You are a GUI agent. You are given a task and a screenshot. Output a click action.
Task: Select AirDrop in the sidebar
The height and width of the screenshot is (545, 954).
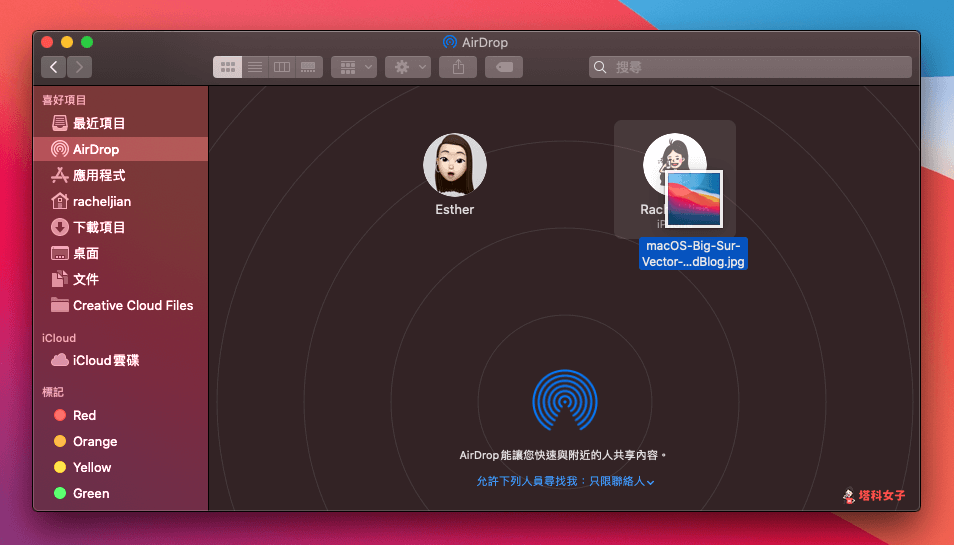click(x=120, y=149)
